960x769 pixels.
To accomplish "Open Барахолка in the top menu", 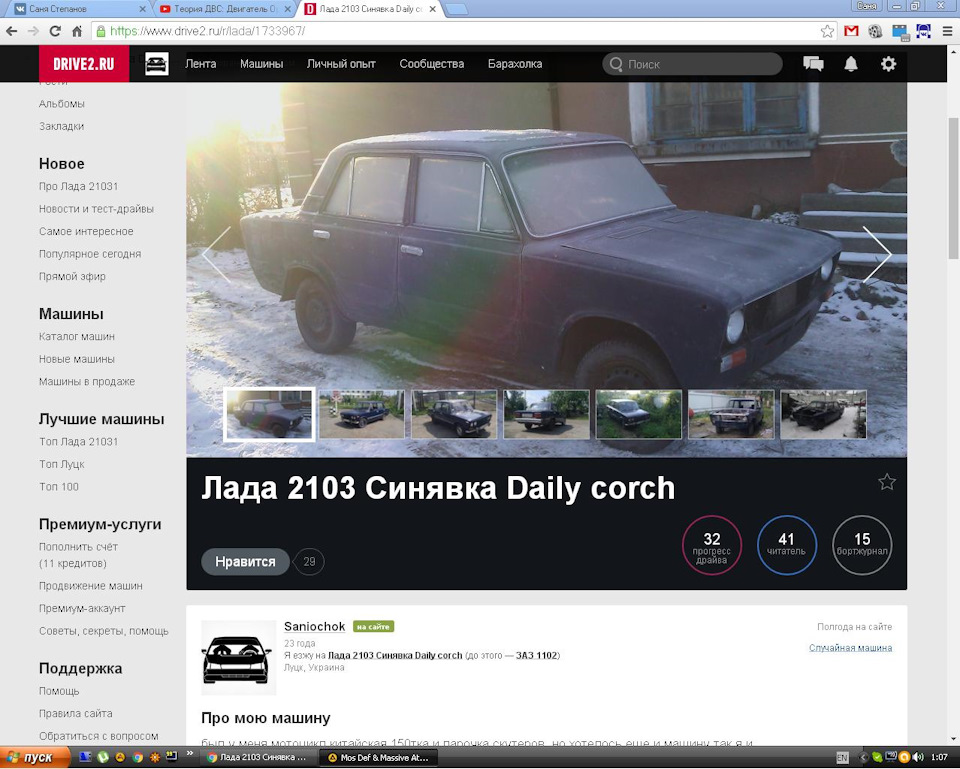I will click(x=515, y=64).
